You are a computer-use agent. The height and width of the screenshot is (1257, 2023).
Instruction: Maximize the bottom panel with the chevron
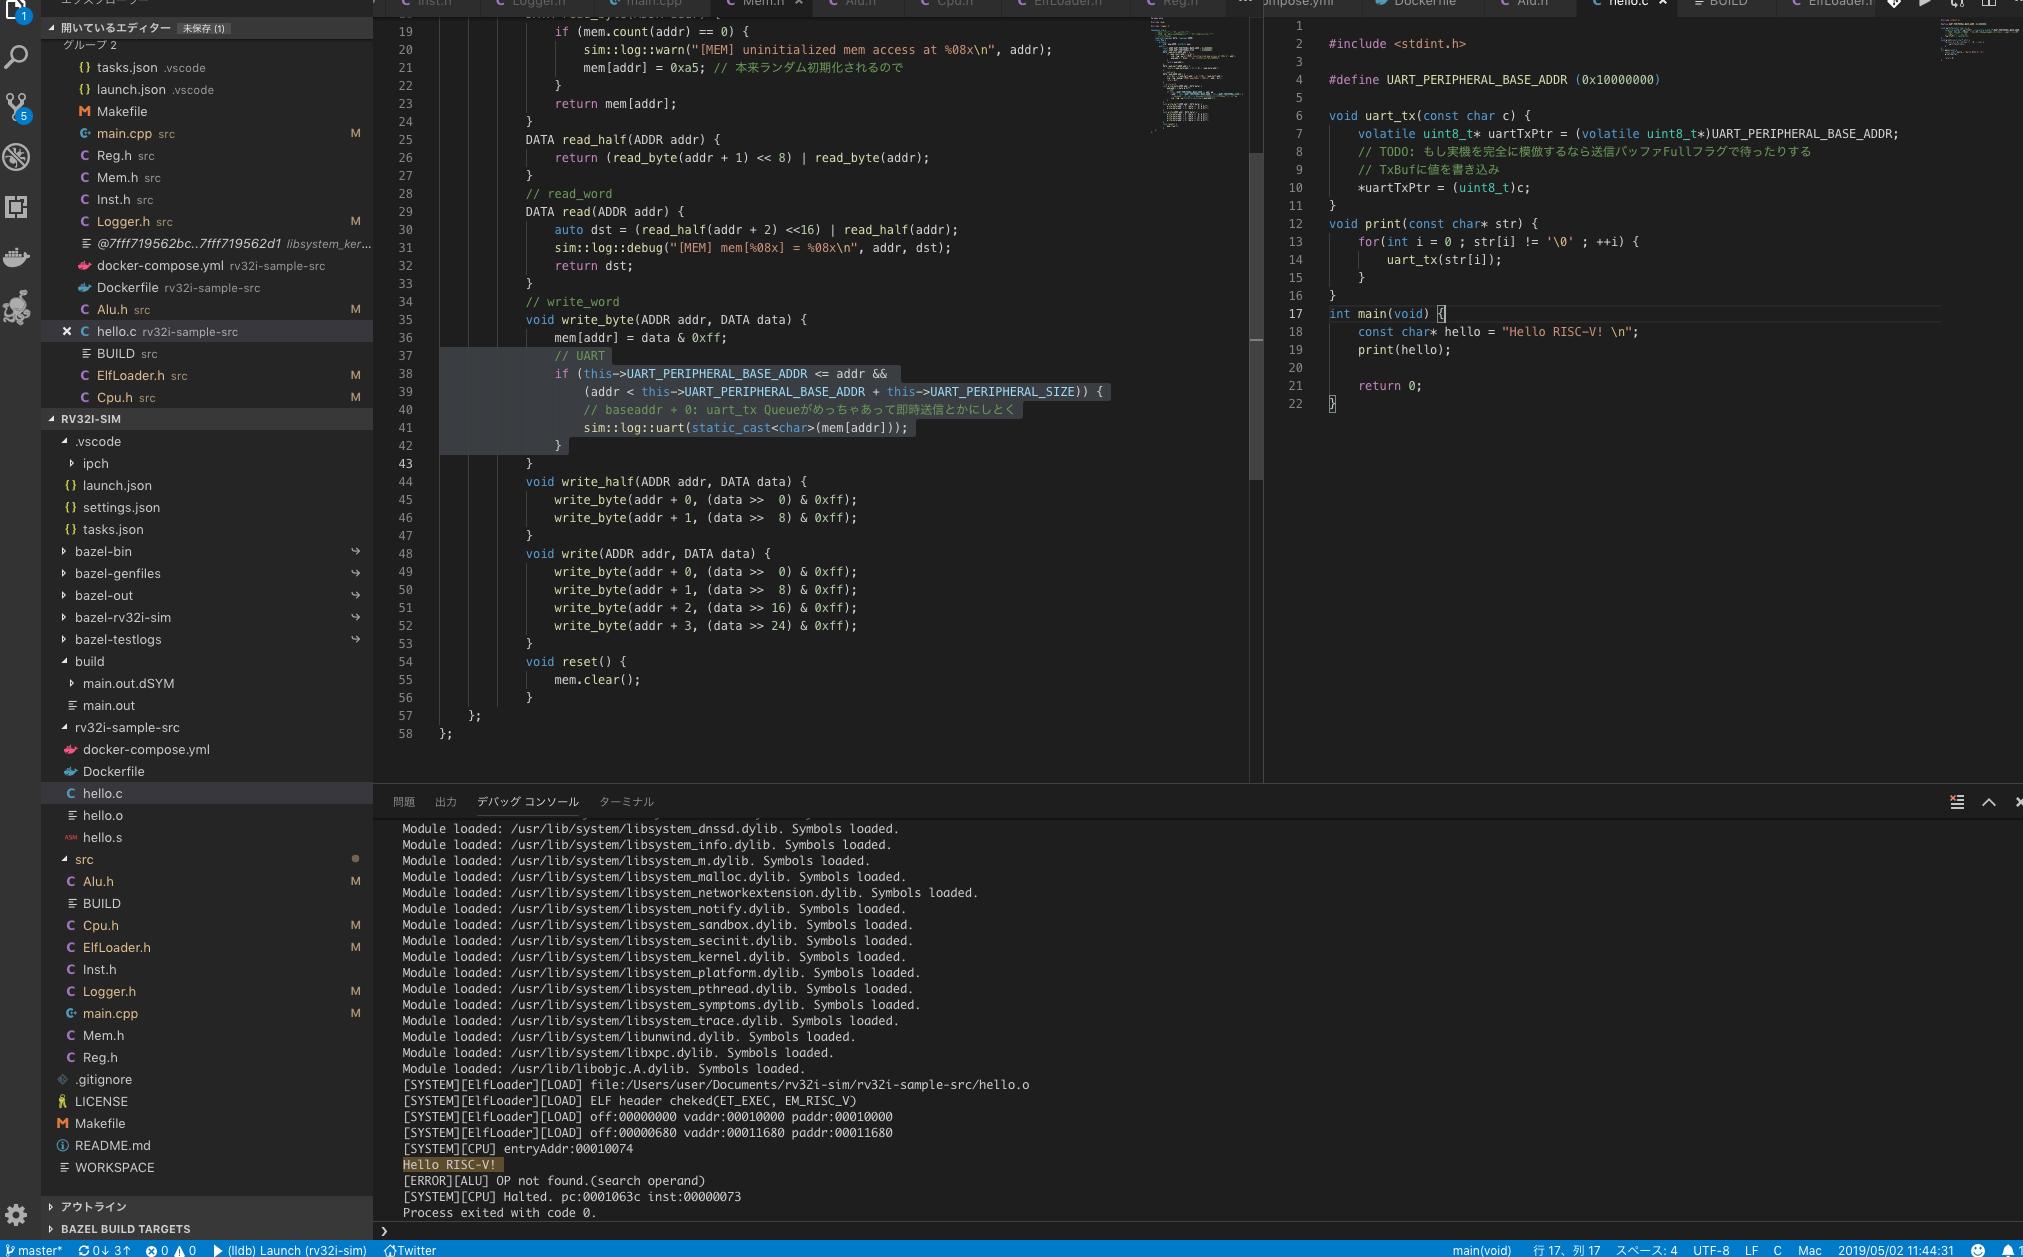1989,802
